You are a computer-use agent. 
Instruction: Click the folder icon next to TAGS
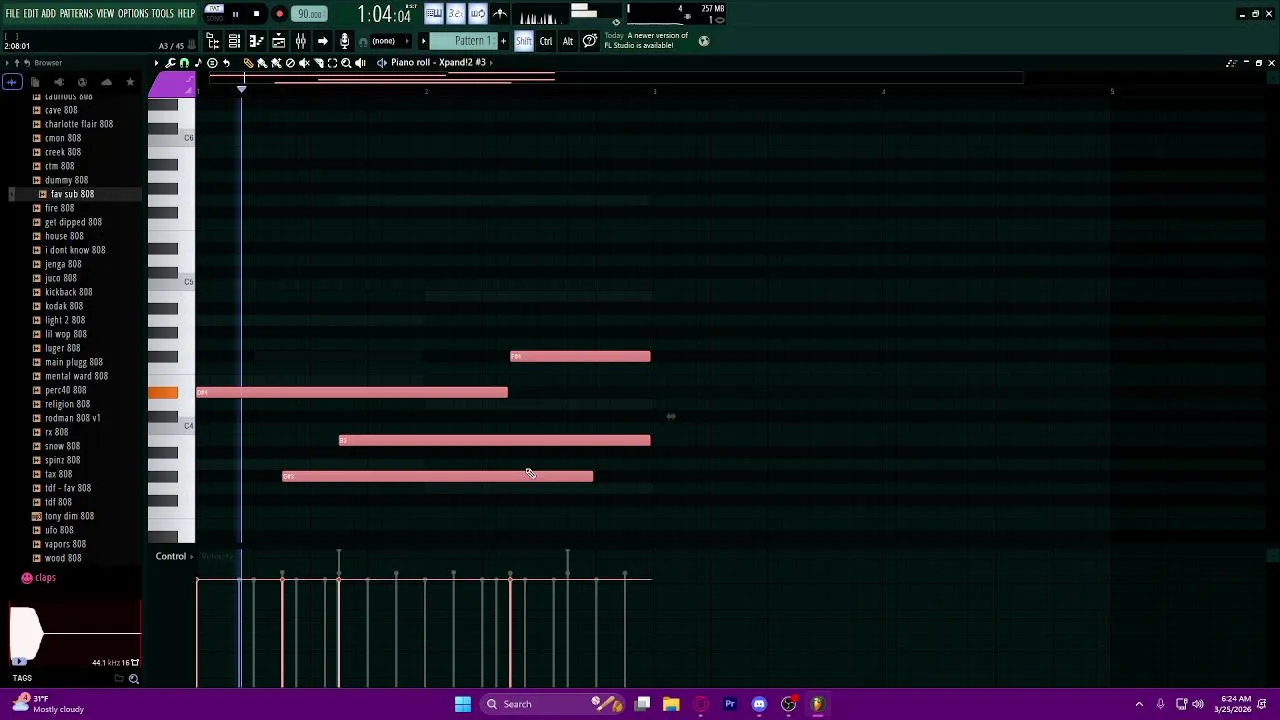[119, 678]
